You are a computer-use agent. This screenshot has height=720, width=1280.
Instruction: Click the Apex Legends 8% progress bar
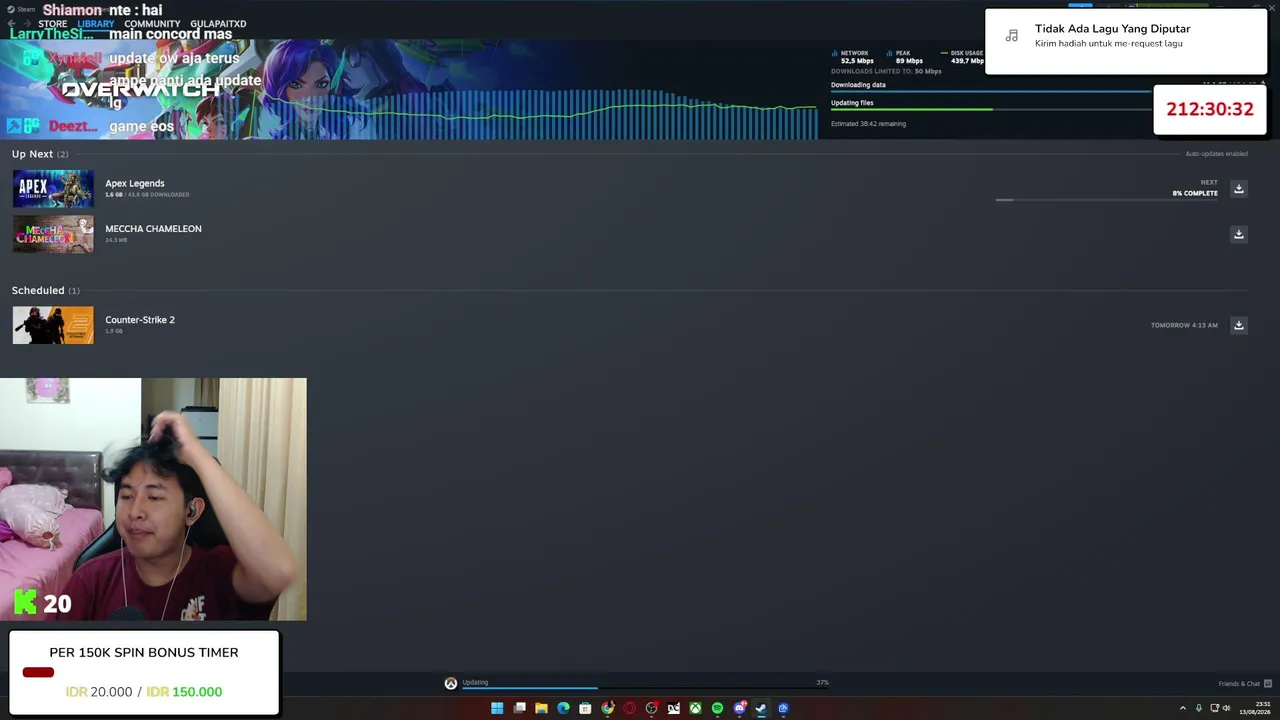[x=1106, y=200]
